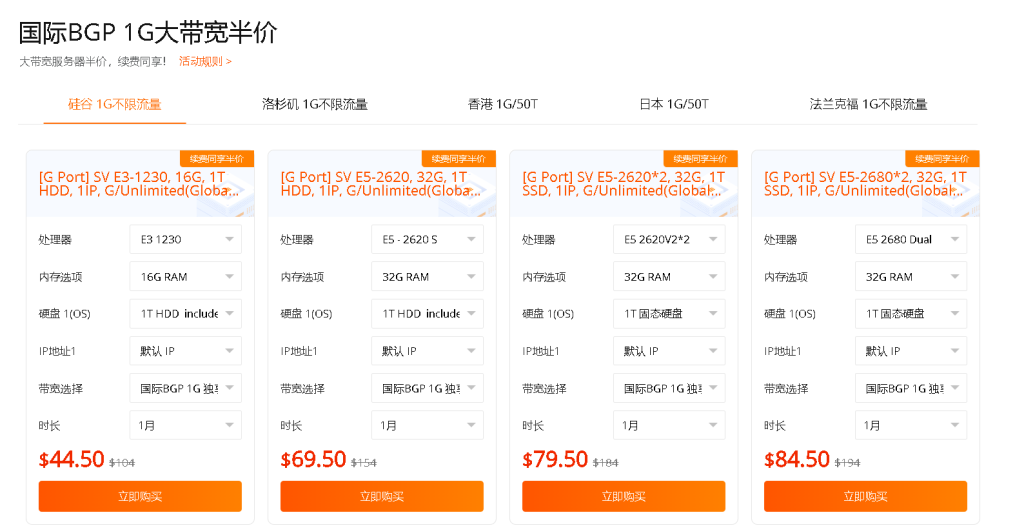
Task: Open the 活动规则 link
Action: pyautogui.click(x=205, y=61)
